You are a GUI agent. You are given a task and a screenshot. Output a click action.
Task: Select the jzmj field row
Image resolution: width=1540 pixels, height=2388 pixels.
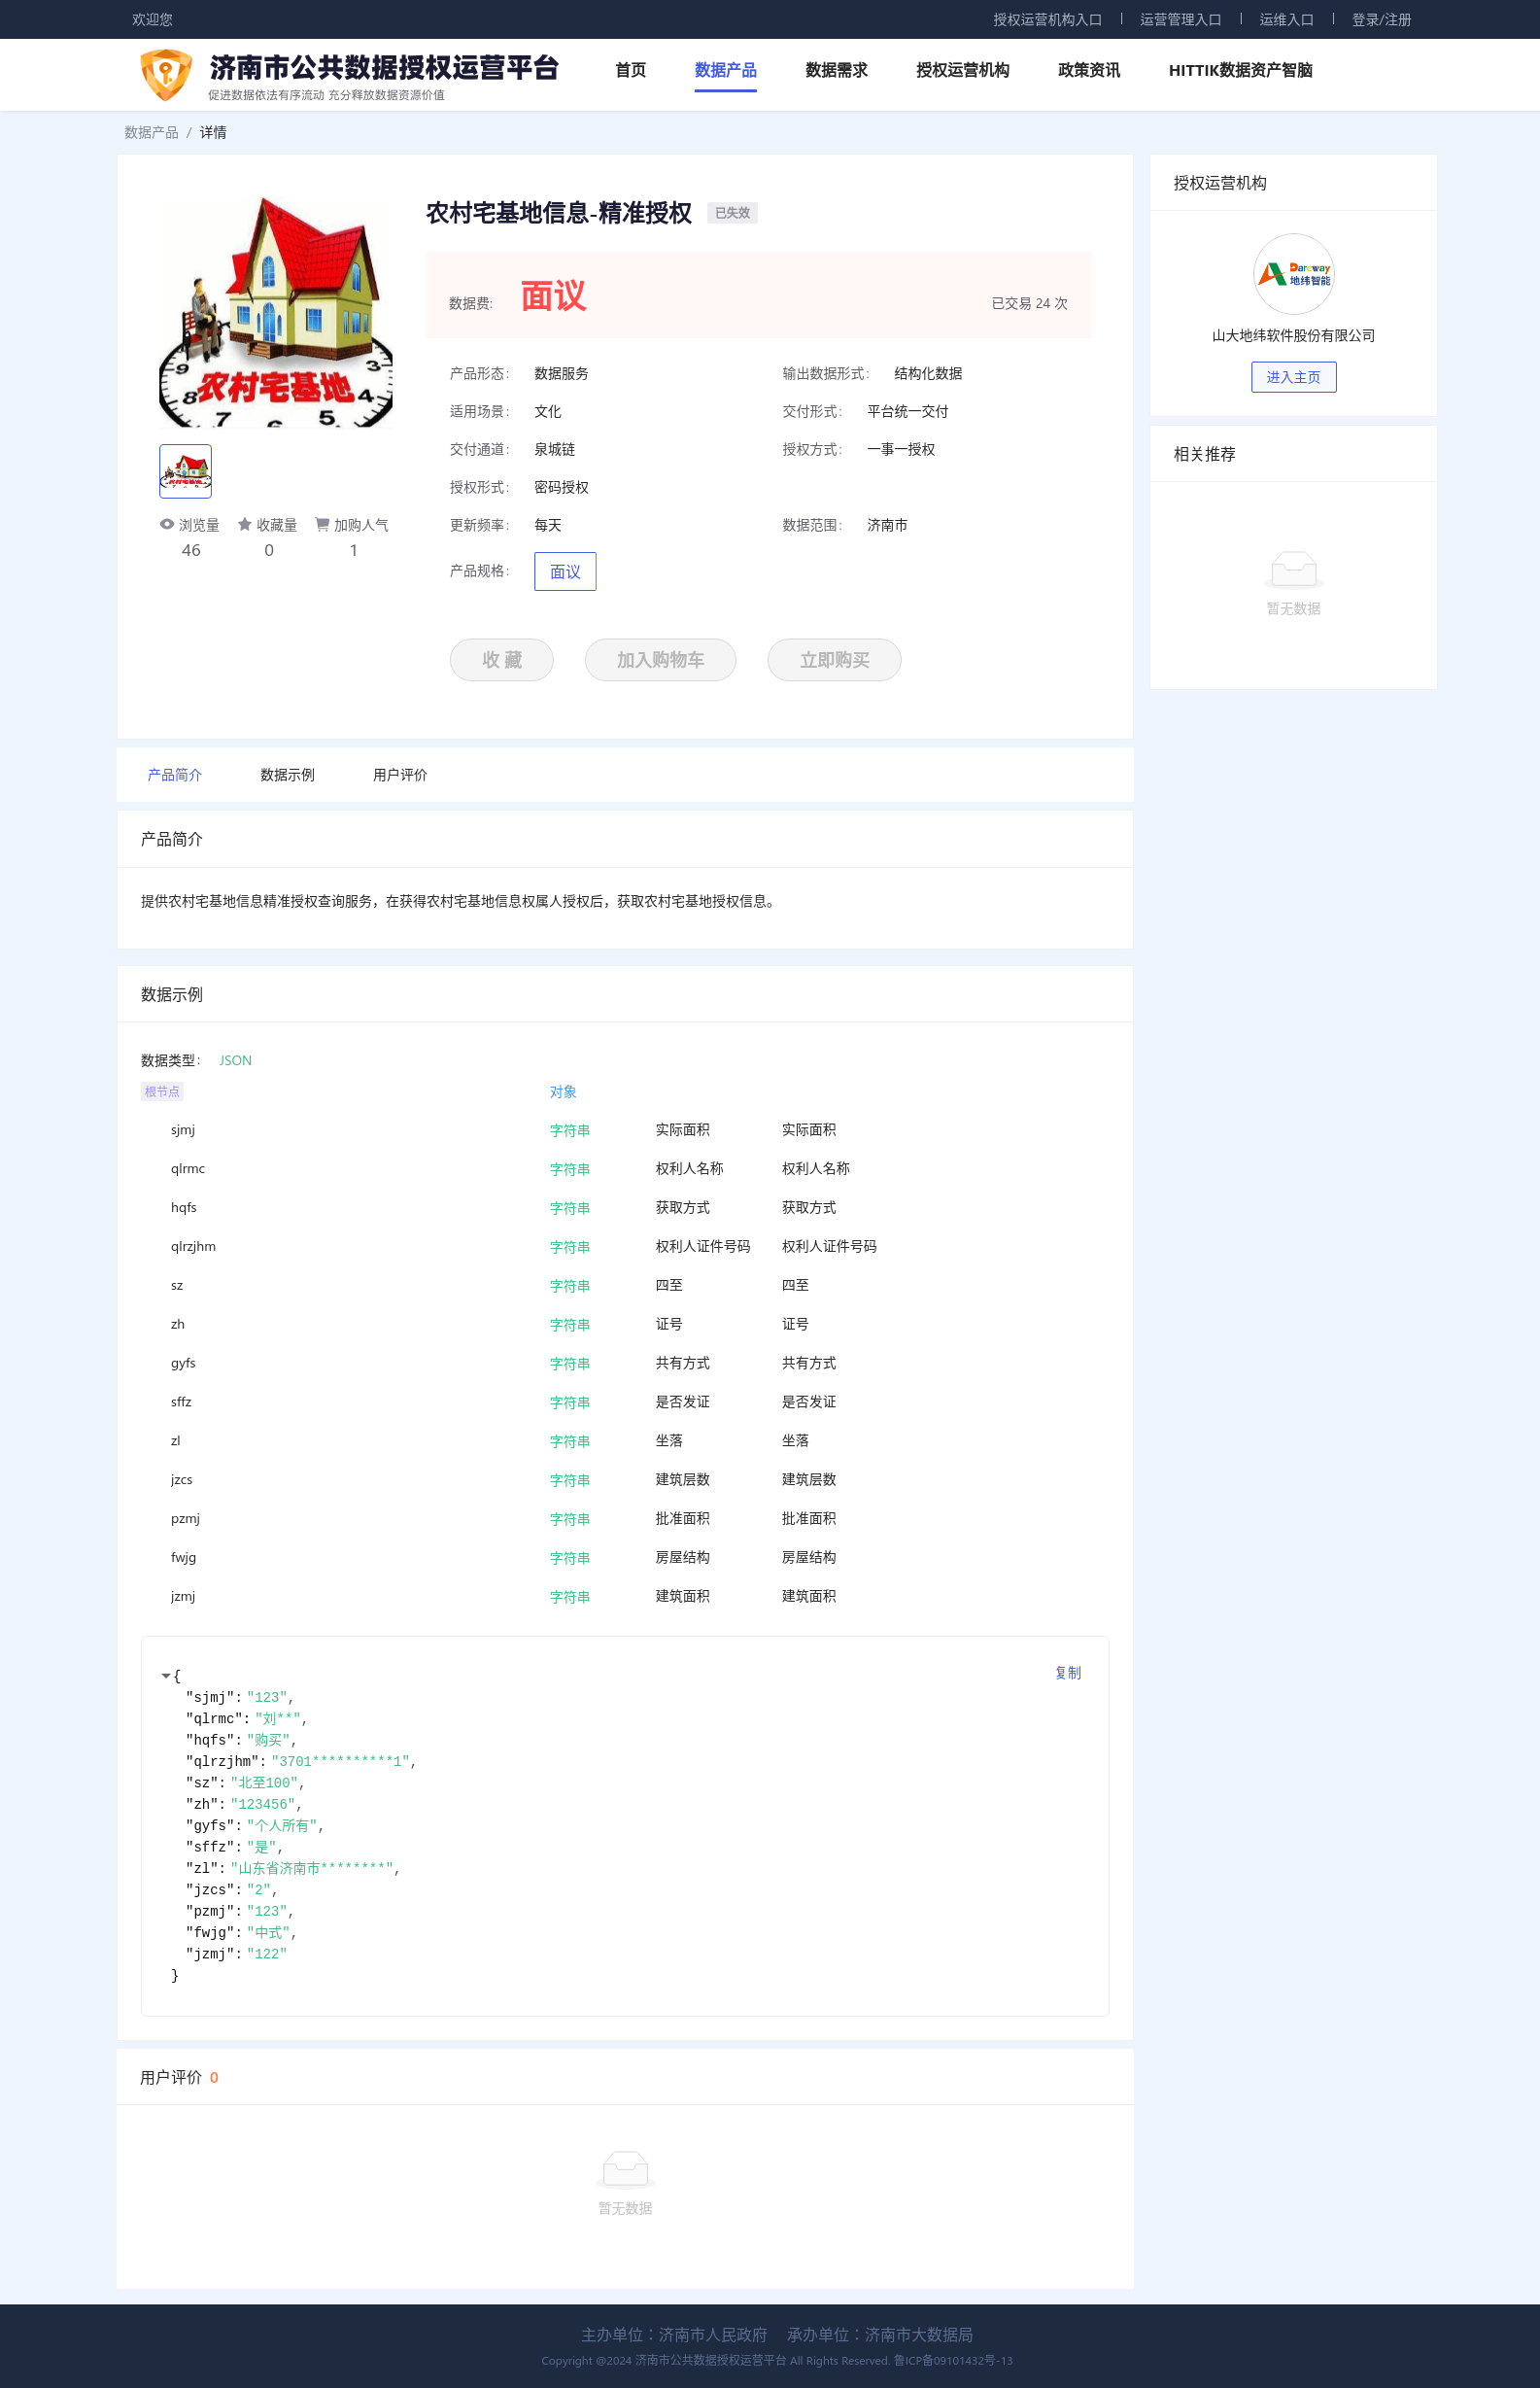click(625, 1597)
